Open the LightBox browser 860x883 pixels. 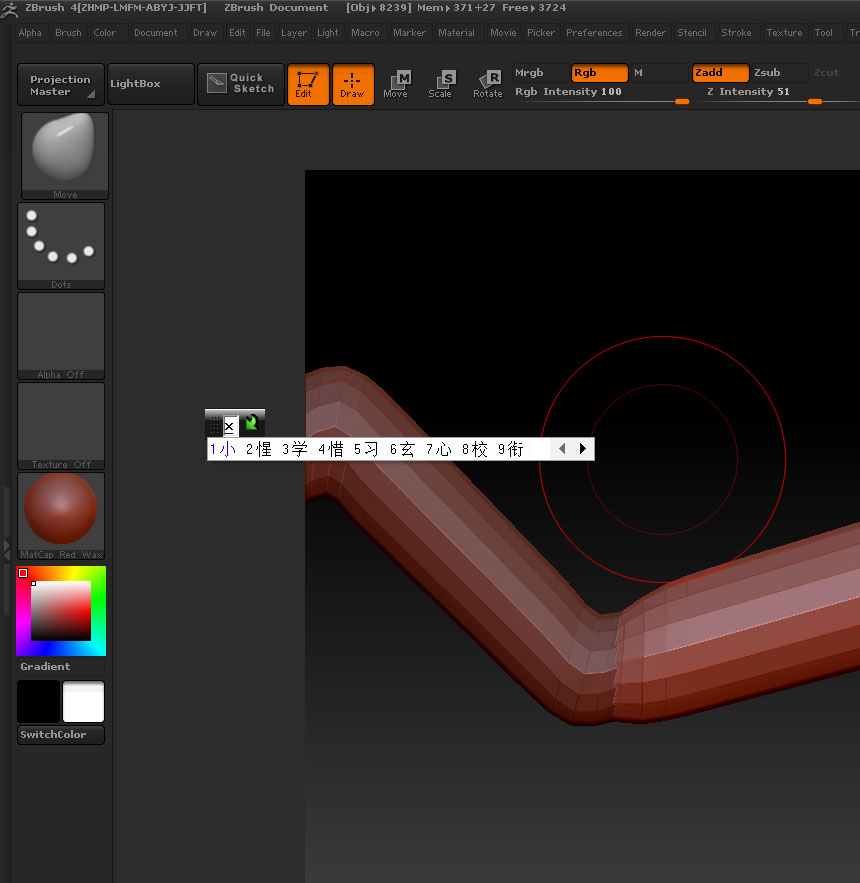click(x=149, y=84)
